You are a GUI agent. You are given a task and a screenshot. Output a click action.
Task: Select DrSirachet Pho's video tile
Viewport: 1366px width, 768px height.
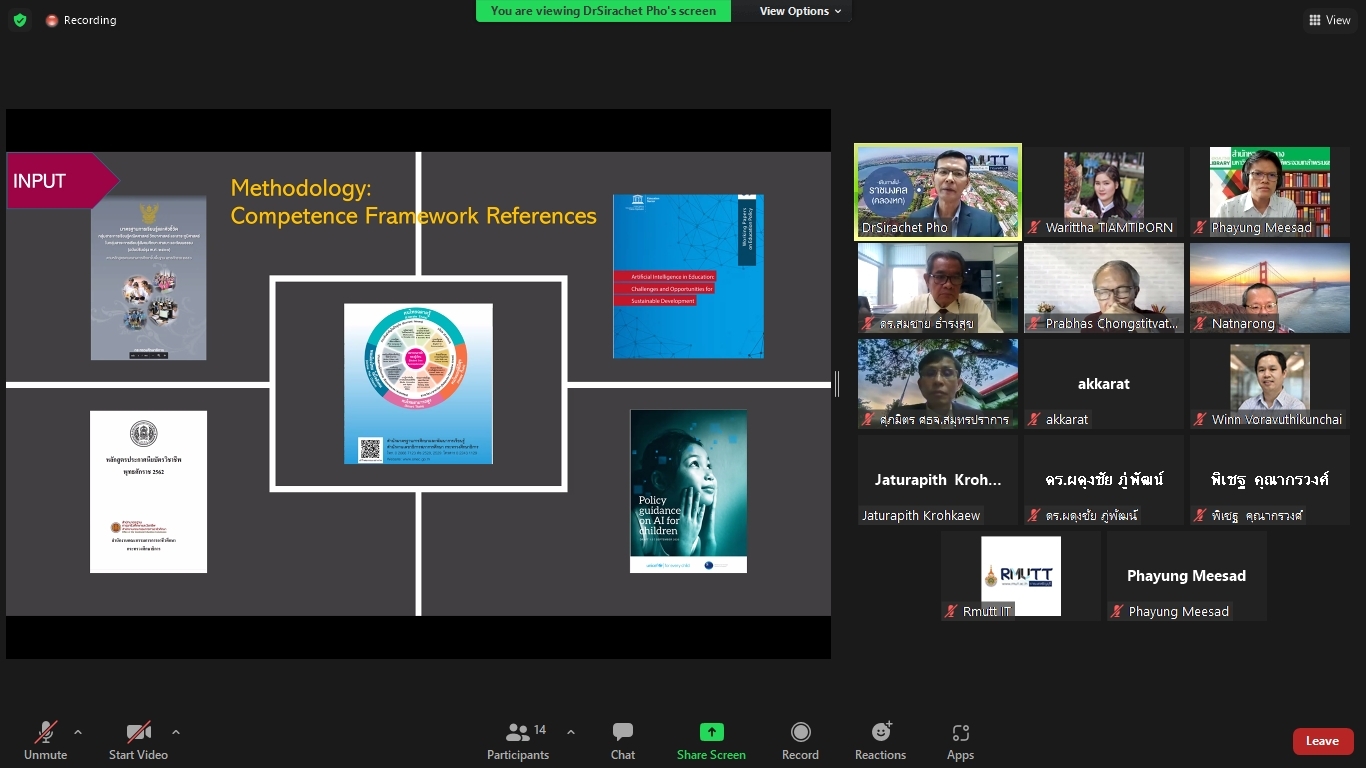click(937, 192)
